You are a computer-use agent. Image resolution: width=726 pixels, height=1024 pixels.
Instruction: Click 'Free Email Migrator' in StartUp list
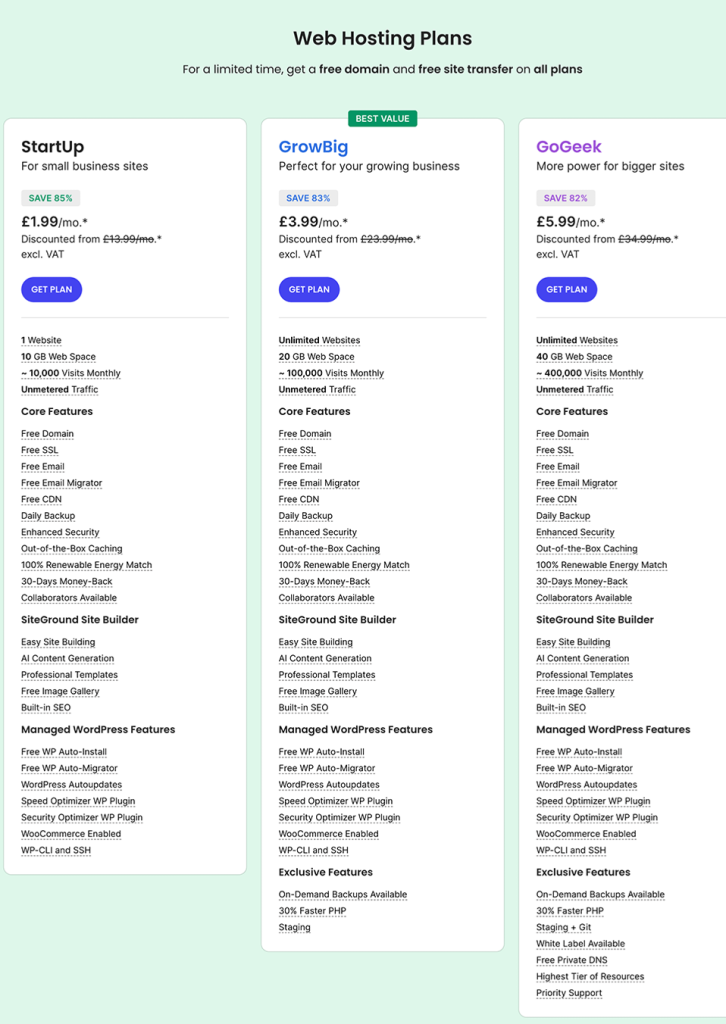pyautogui.click(x=61, y=483)
